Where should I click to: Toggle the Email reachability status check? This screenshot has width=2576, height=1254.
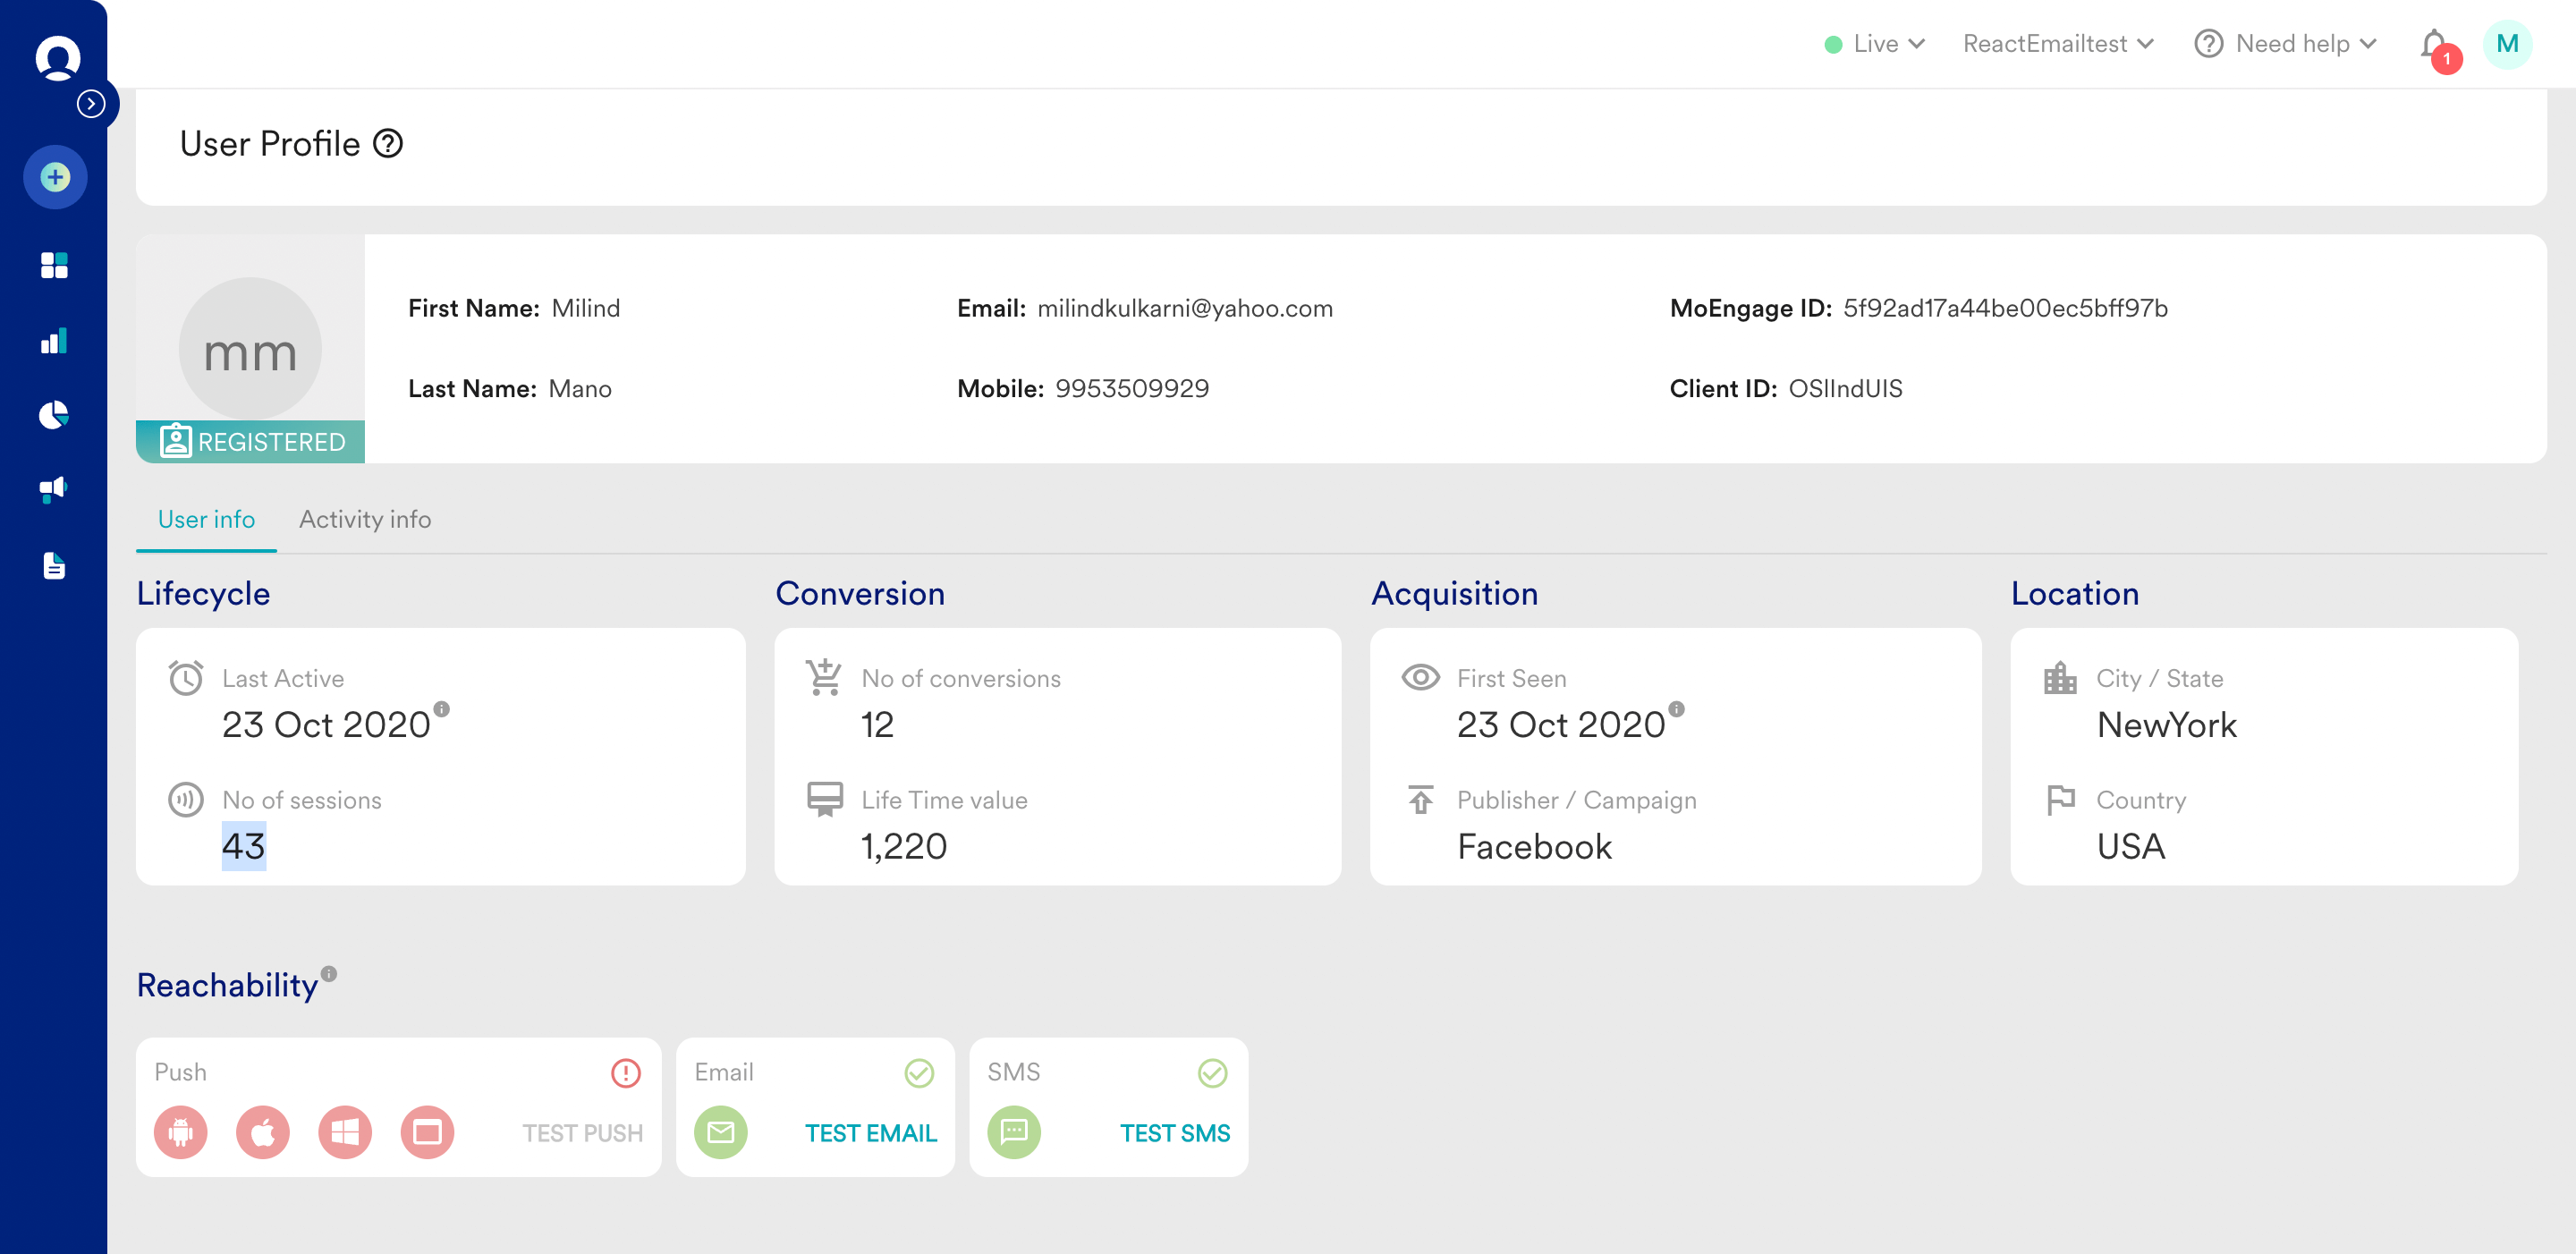[x=919, y=1073]
